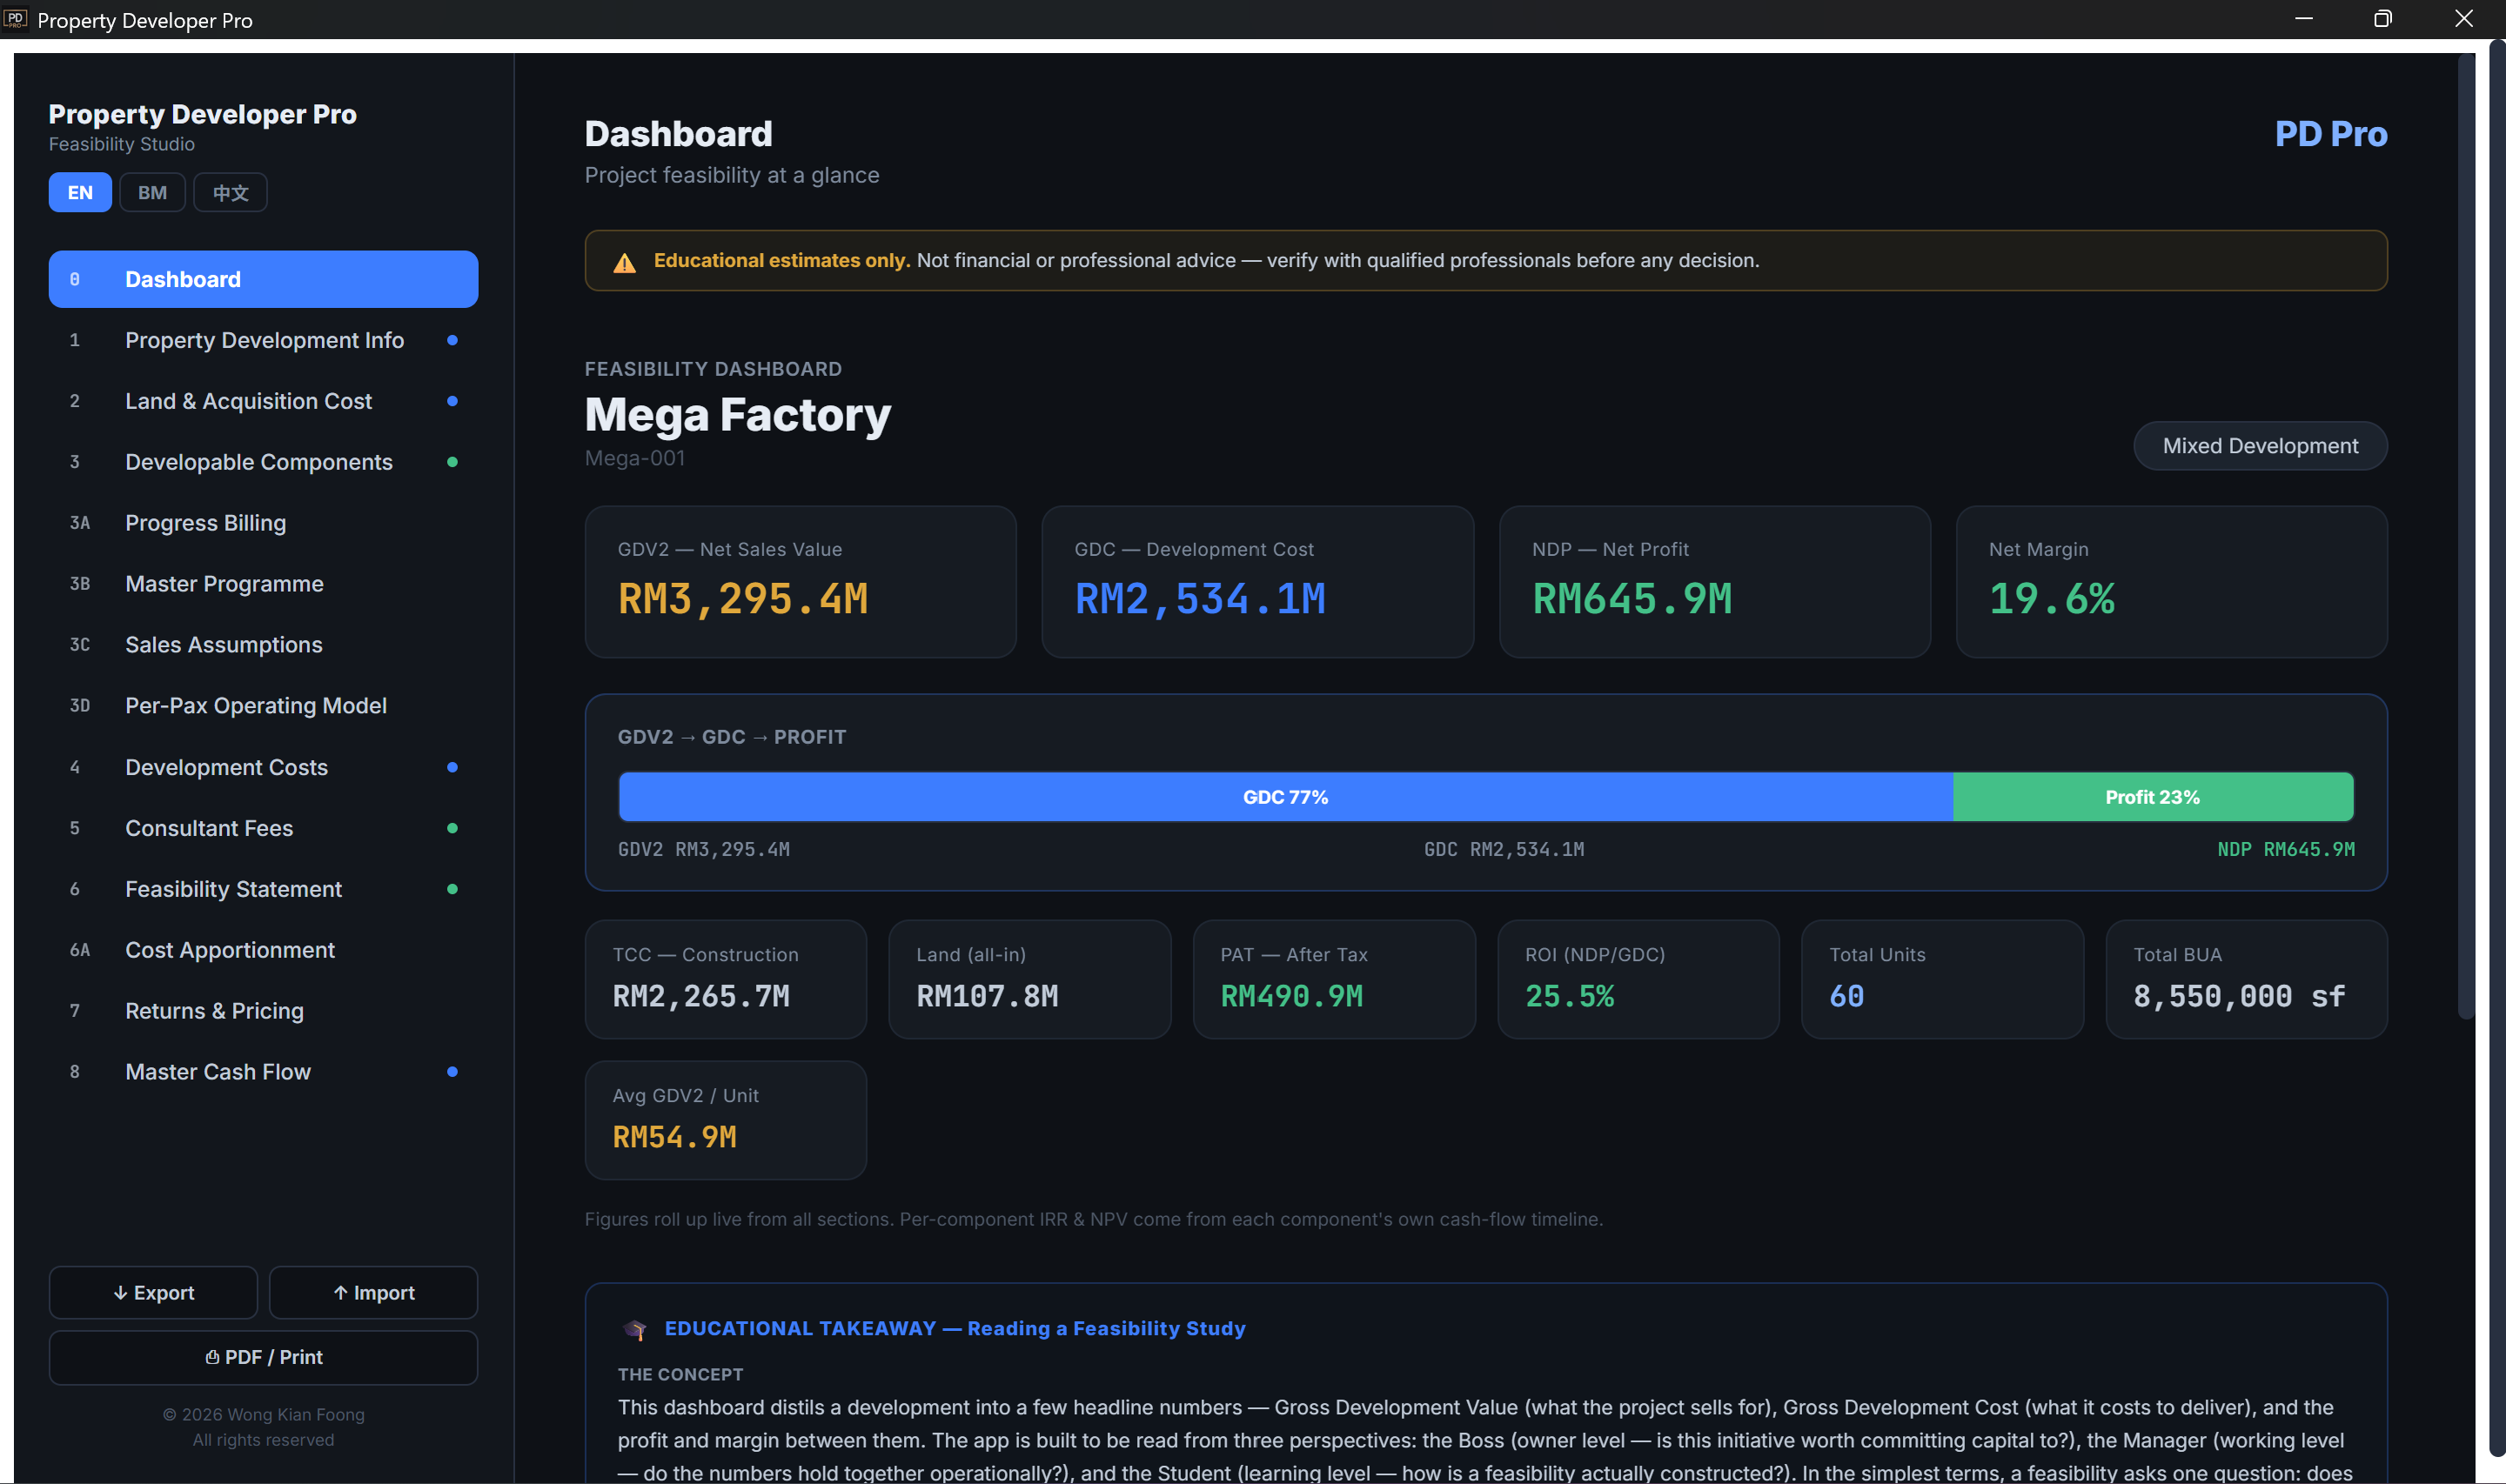Navigate to Development Costs
The image size is (2506, 1484).
263,767
